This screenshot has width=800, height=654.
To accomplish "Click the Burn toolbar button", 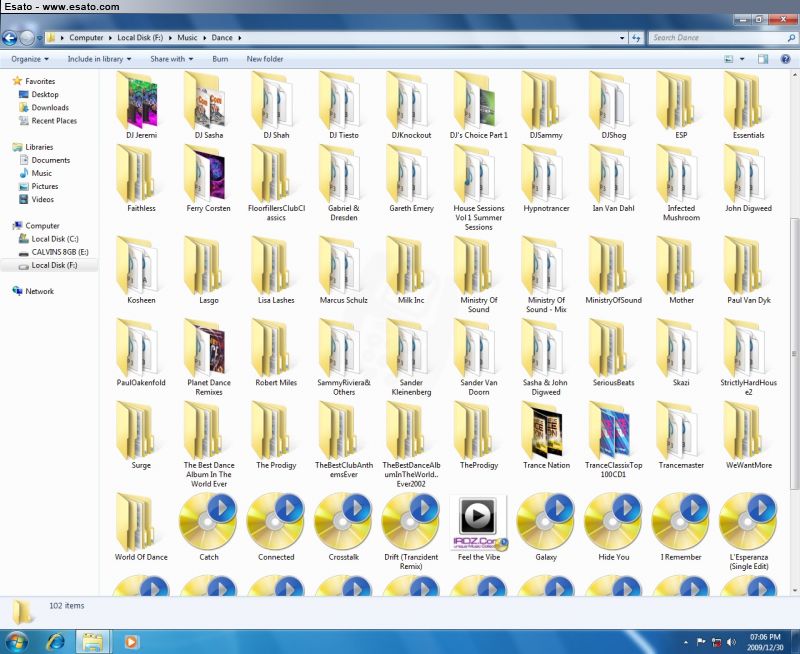I will (220, 59).
